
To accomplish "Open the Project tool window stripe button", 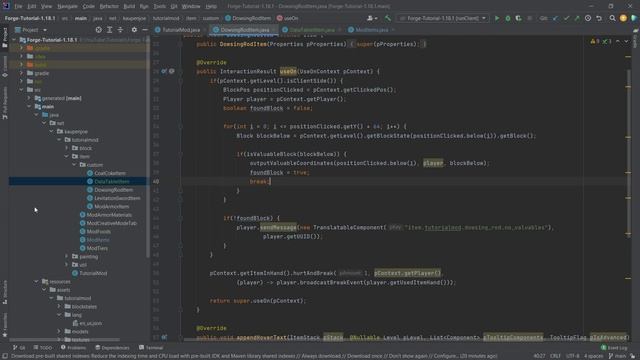I will (4, 38).
